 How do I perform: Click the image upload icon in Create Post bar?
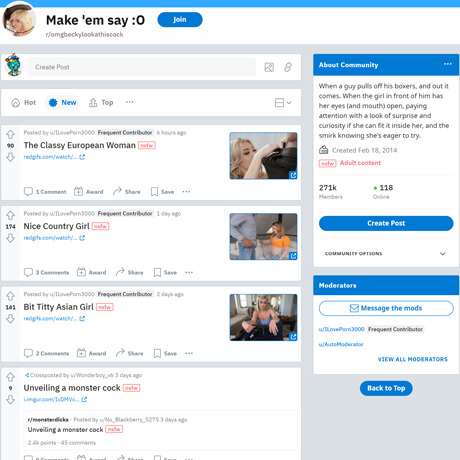pos(269,67)
